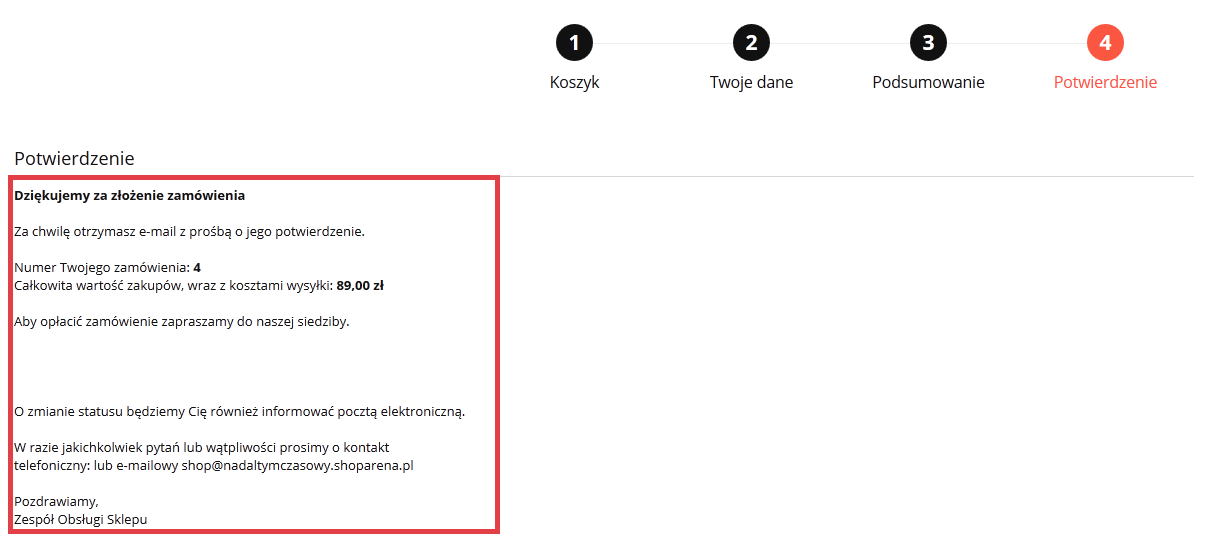
Task: Click the red step 4 circle
Action: (x=1105, y=43)
